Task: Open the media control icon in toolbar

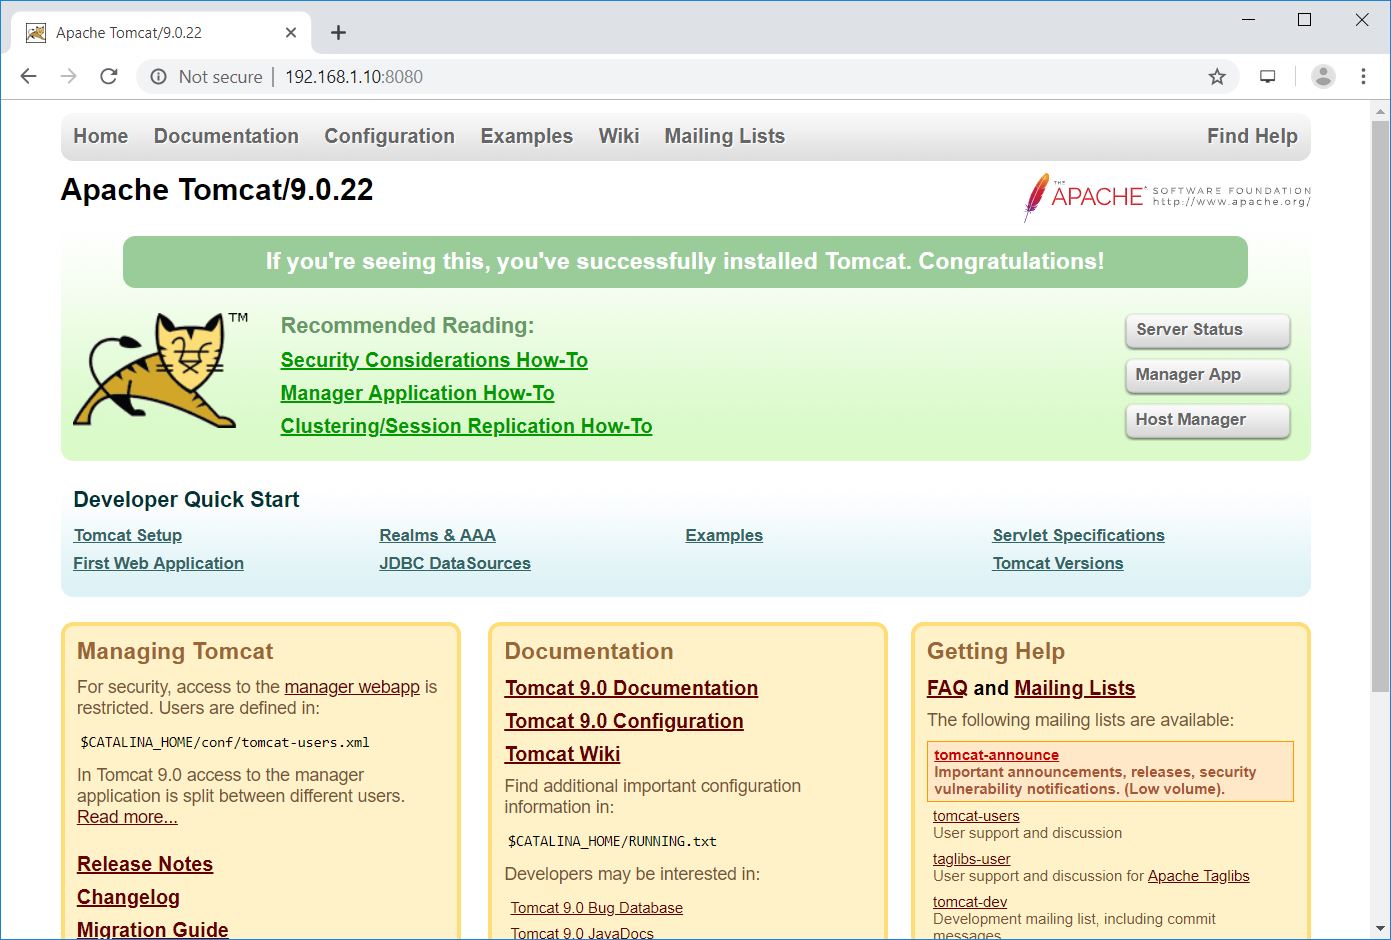Action: click(1268, 76)
